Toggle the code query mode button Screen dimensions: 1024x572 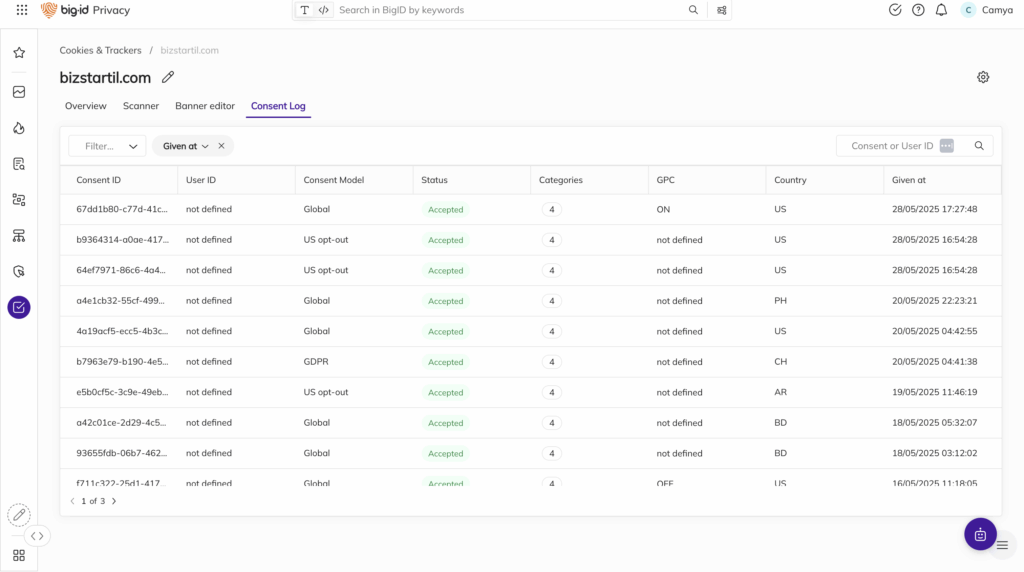coord(324,10)
